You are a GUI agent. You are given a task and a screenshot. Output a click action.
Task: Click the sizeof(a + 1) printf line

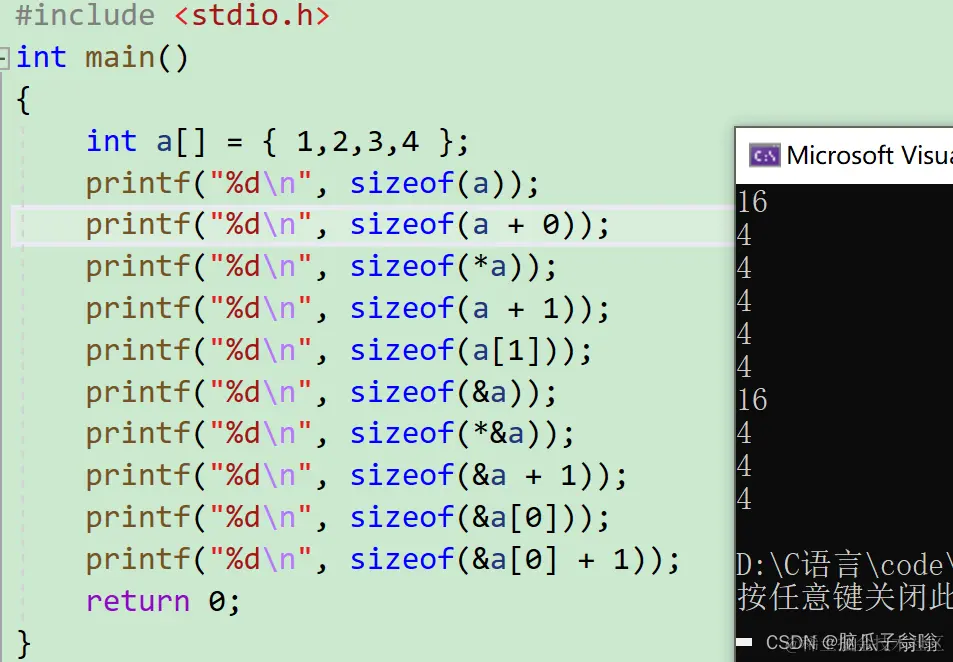pyautogui.click(x=347, y=309)
